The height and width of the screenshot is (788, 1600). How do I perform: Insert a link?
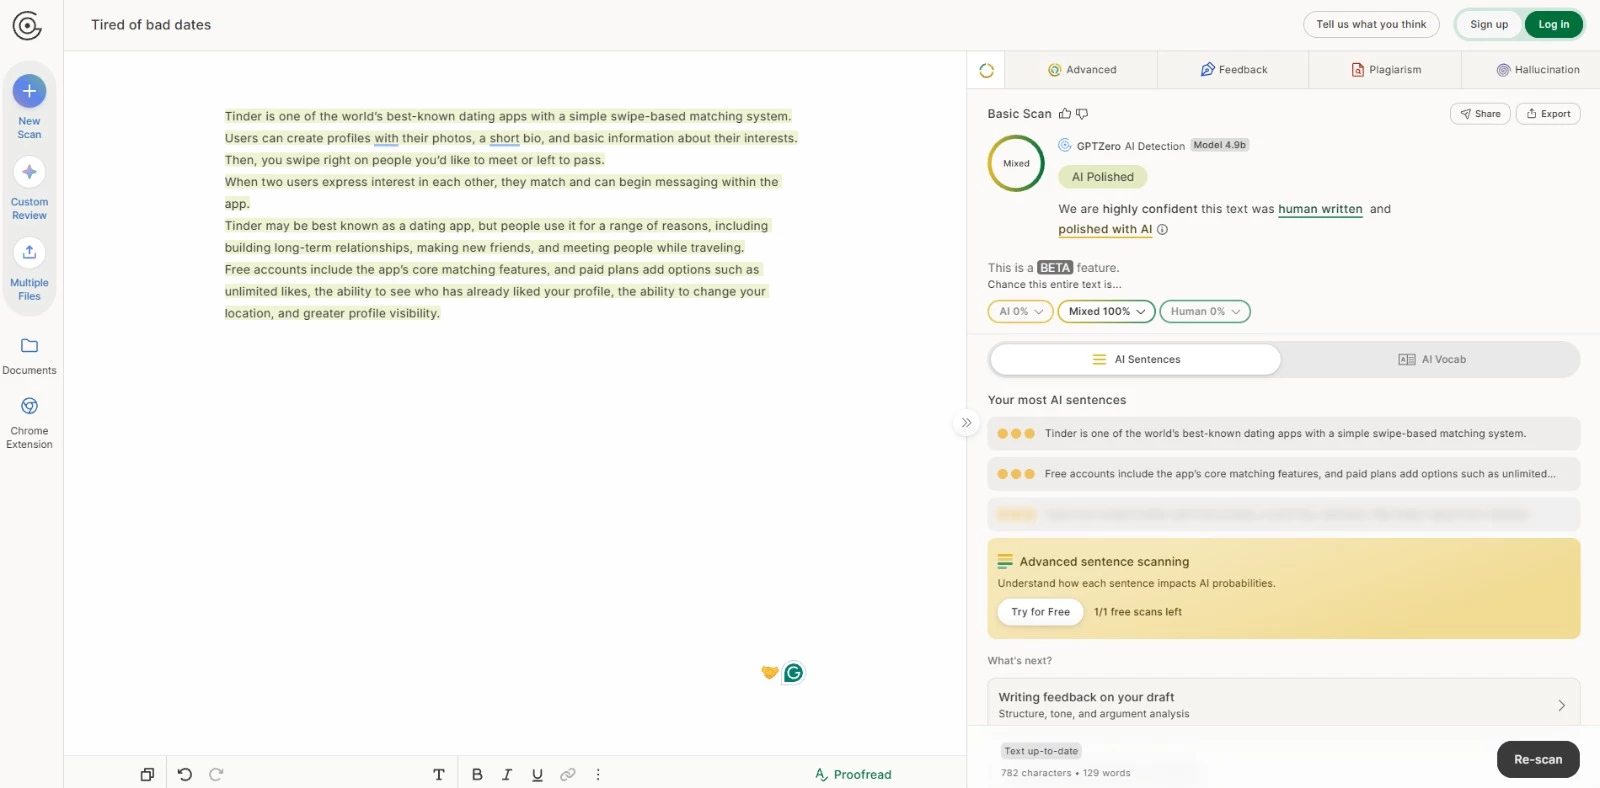pyautogui.click(x=568, y=774)
